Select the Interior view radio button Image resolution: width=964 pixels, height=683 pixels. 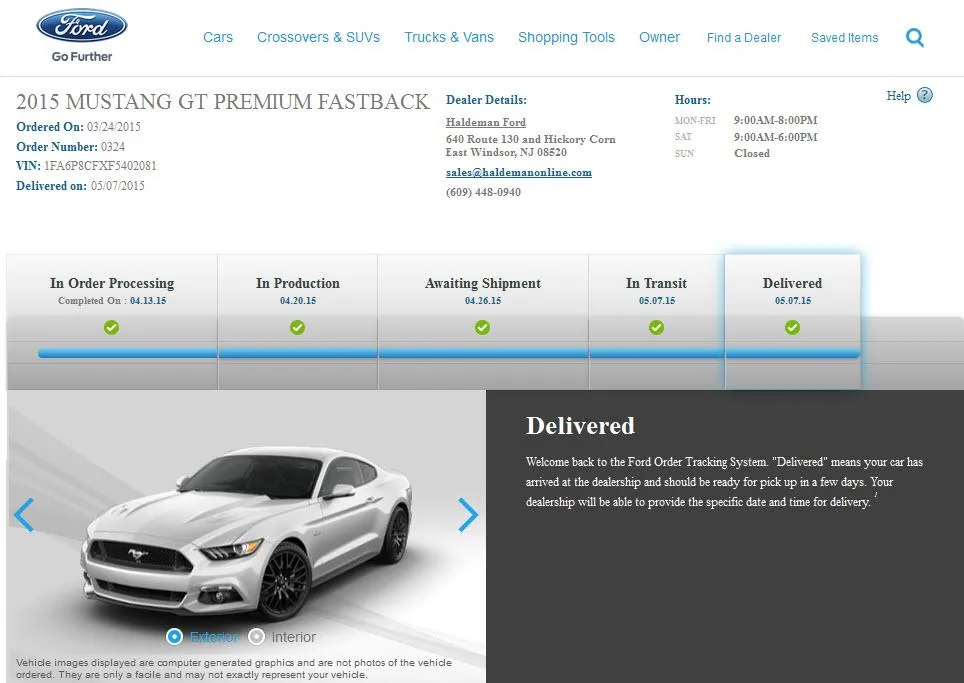pyautogui.click(x=256, y=637)
